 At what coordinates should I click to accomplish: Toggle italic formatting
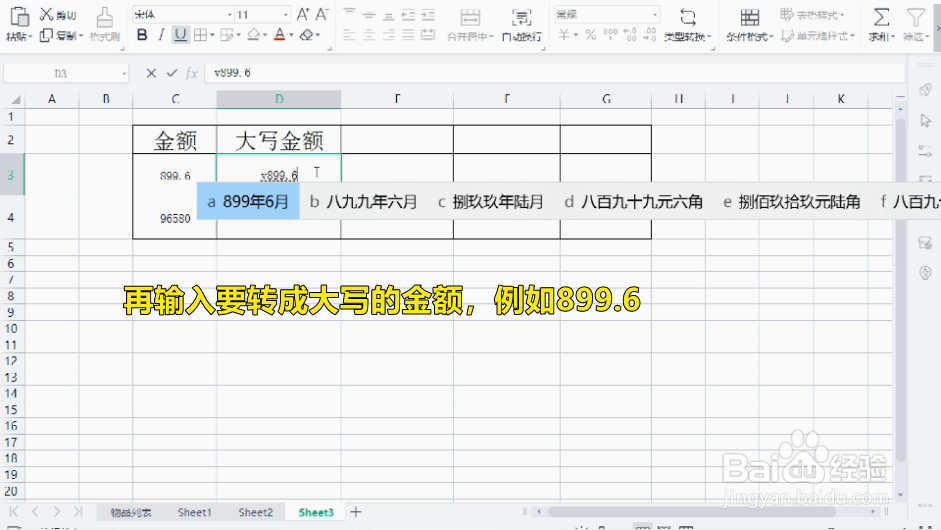161,35
